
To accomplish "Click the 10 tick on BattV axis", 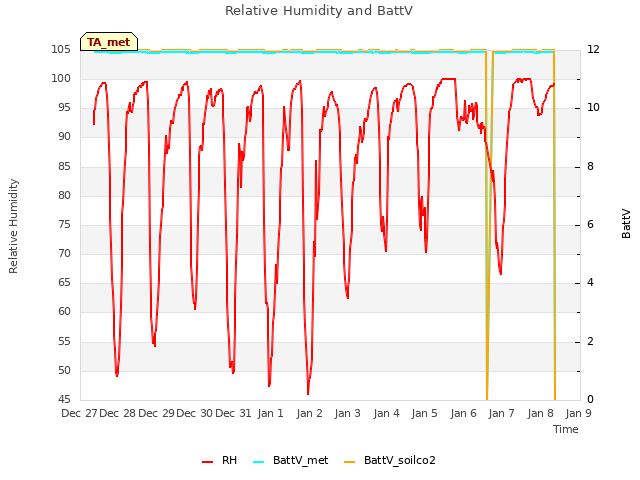I will pyautogui.click(x=593, y=108).
